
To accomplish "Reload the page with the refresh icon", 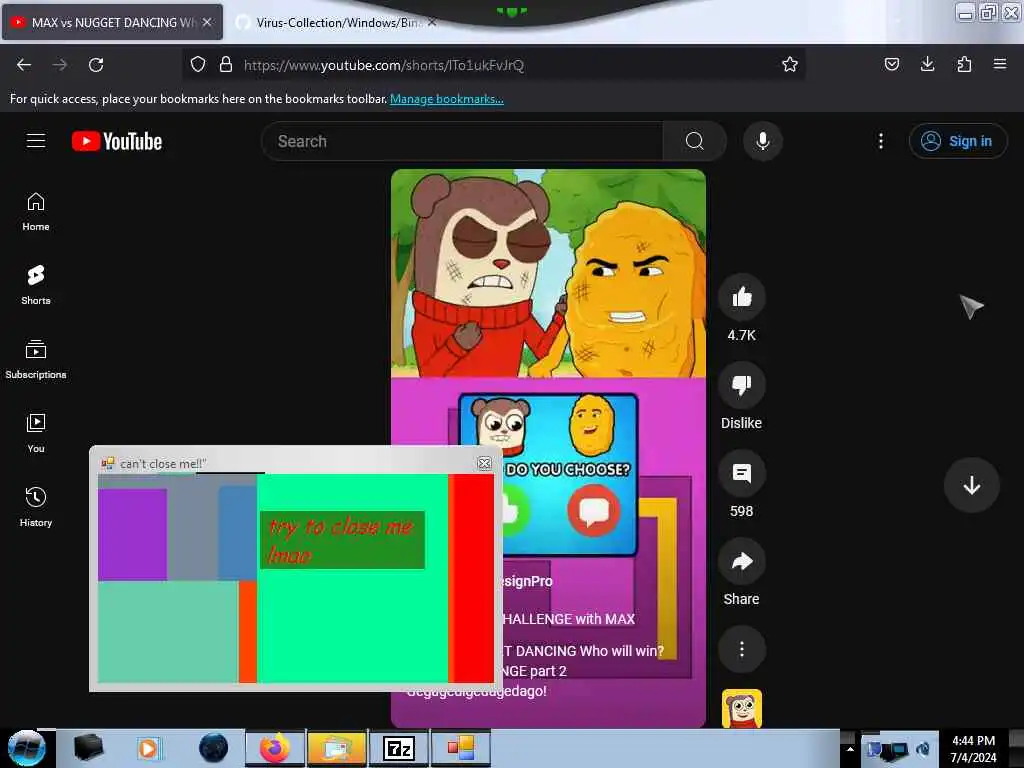I will [96, 65].
